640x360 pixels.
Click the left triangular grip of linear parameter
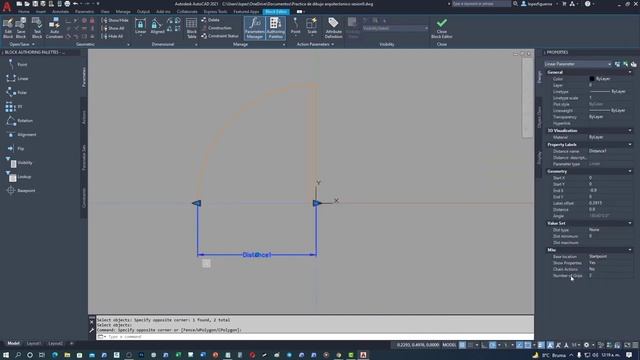pos(197,203)
